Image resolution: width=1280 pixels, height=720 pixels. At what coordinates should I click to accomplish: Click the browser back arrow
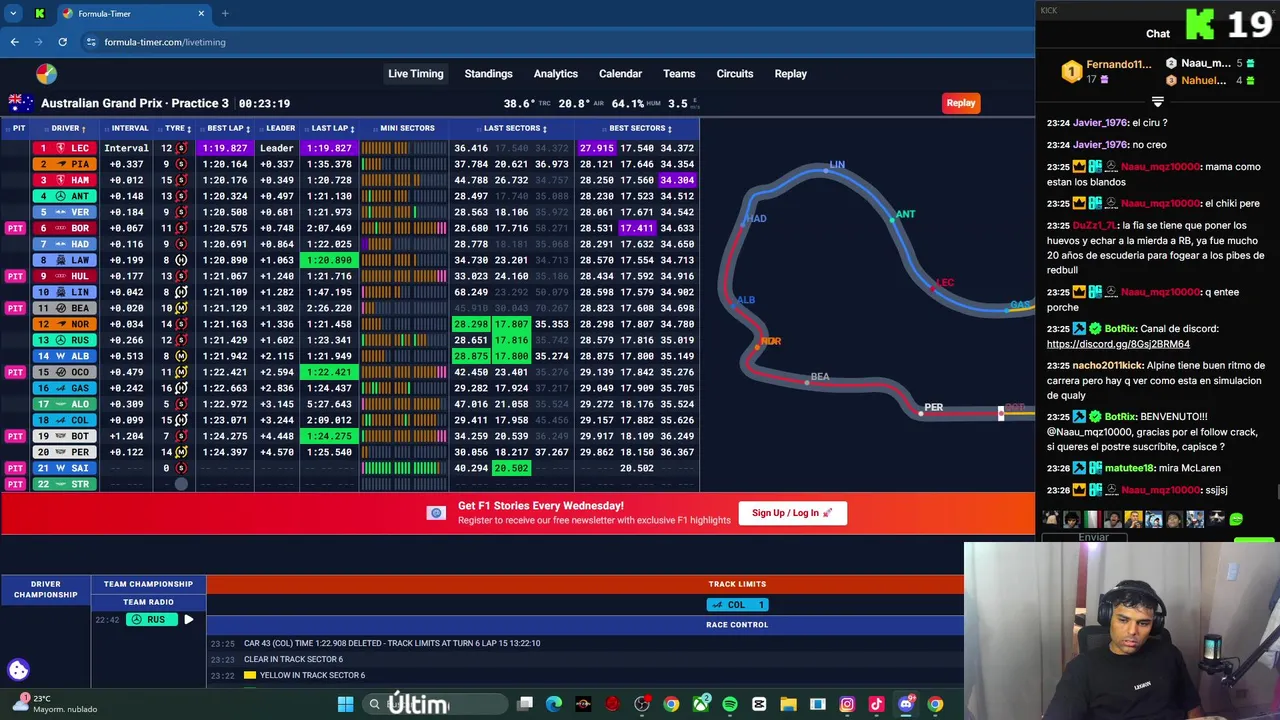tap(14, 42)
